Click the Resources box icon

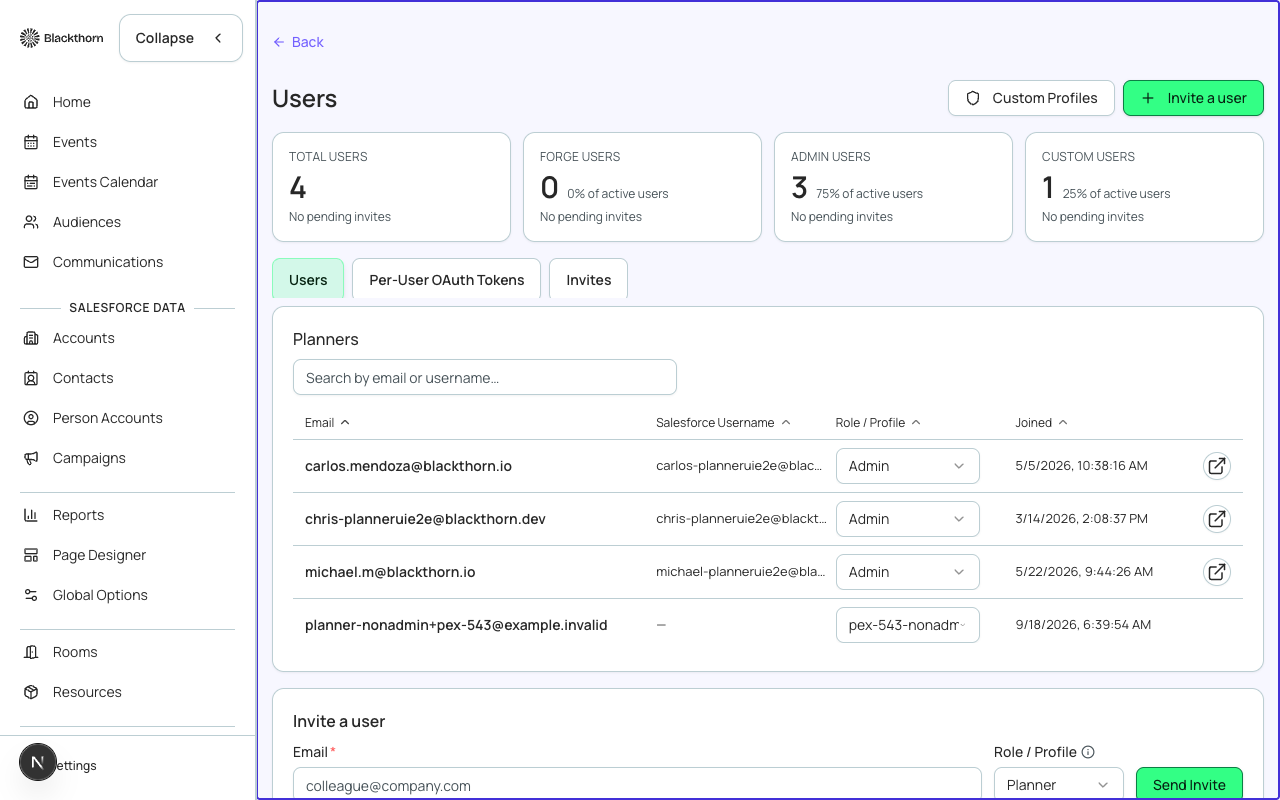click(x=31, y=692)
